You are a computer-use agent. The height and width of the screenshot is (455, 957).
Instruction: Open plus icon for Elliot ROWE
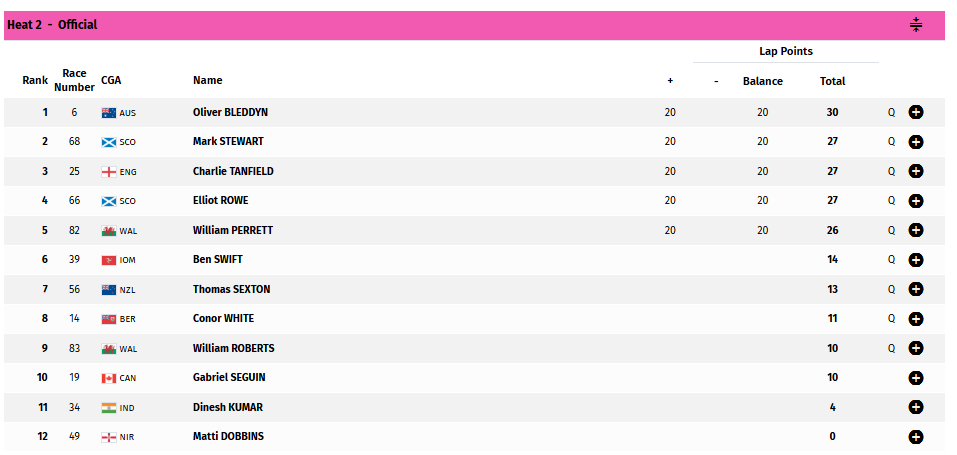coord(915,201)
